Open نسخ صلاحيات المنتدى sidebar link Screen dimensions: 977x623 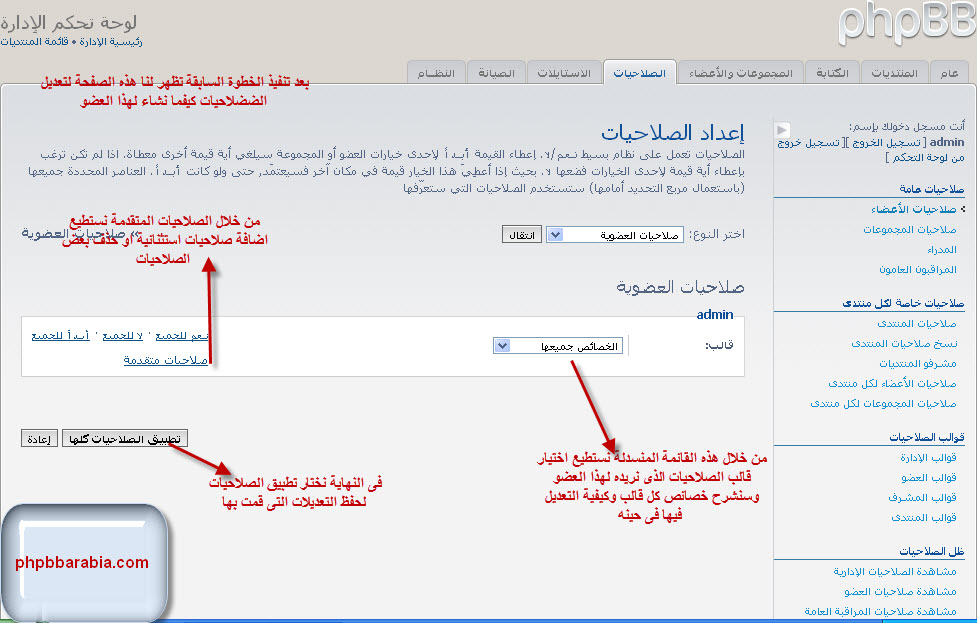(904, 343)
